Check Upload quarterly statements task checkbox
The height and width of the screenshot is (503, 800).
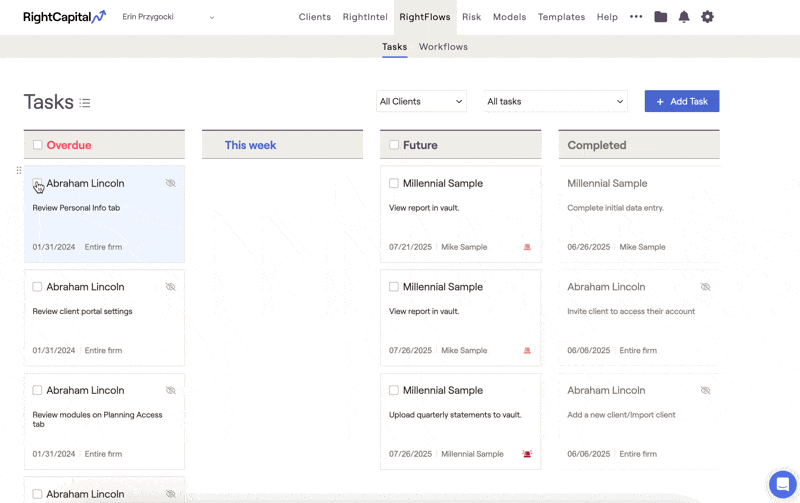point(394,390)
